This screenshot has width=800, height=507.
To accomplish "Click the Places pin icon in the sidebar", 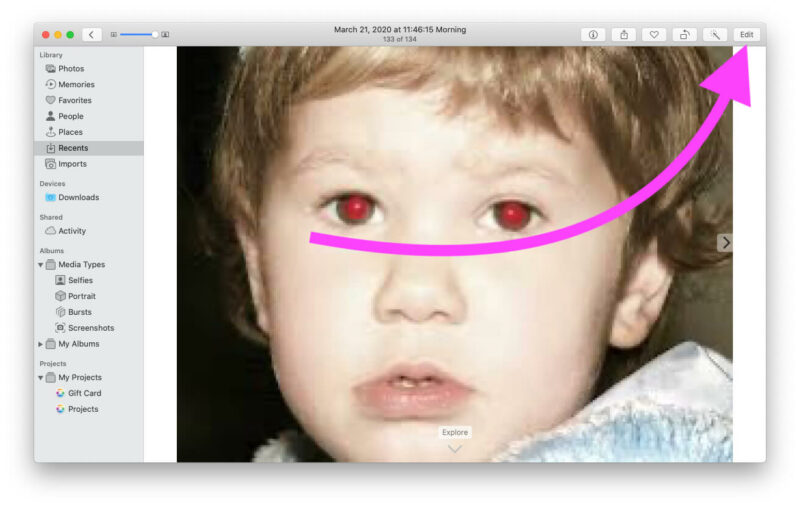I will tap(50, 132).
